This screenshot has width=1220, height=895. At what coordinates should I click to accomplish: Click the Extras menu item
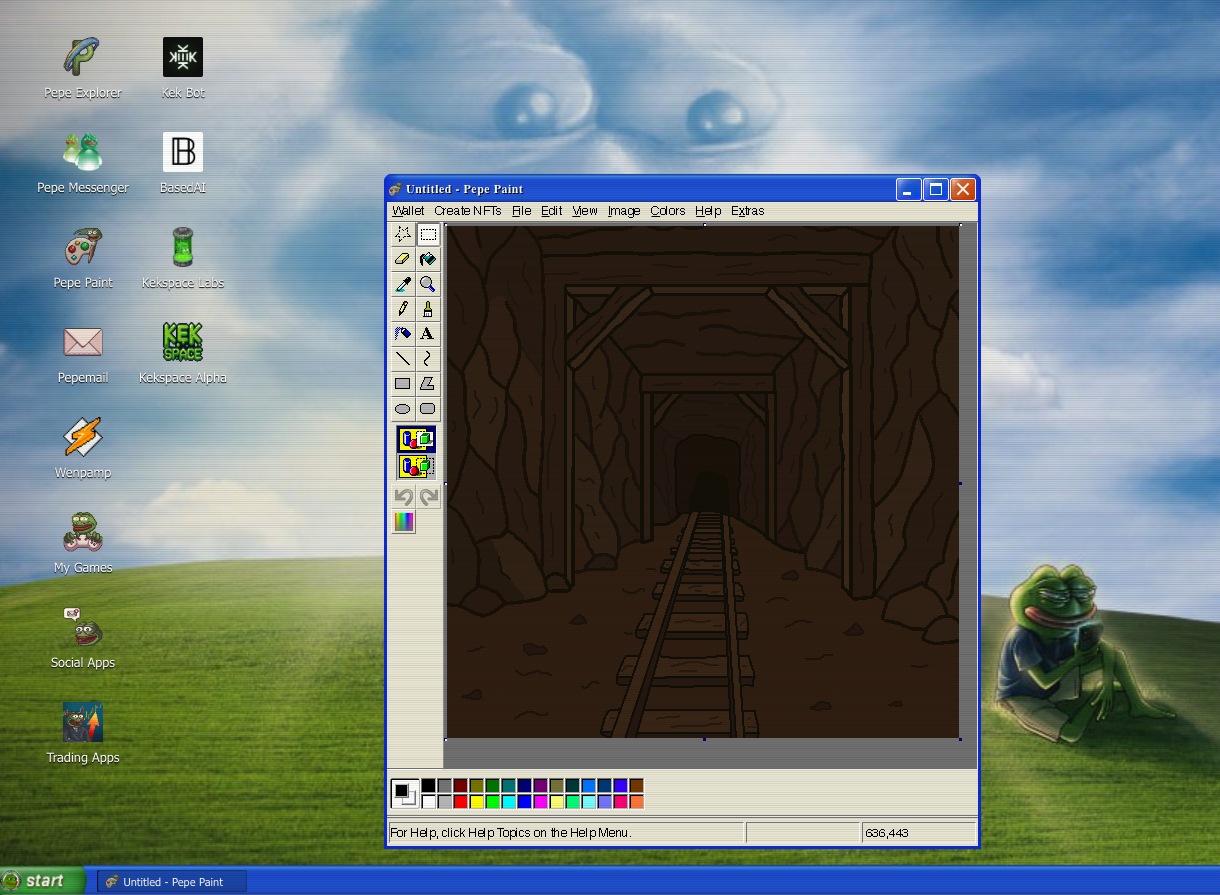click(x=747, y=211)
